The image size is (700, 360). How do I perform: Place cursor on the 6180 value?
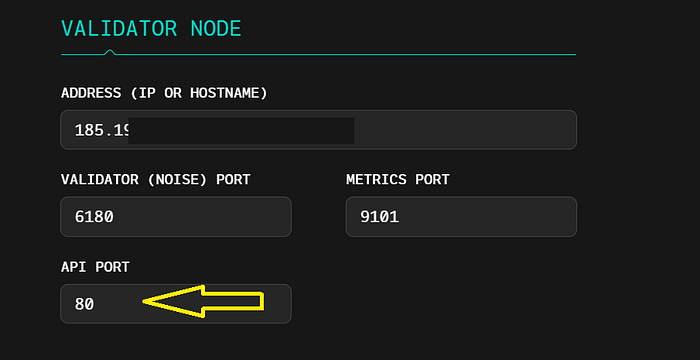point(94,217)
